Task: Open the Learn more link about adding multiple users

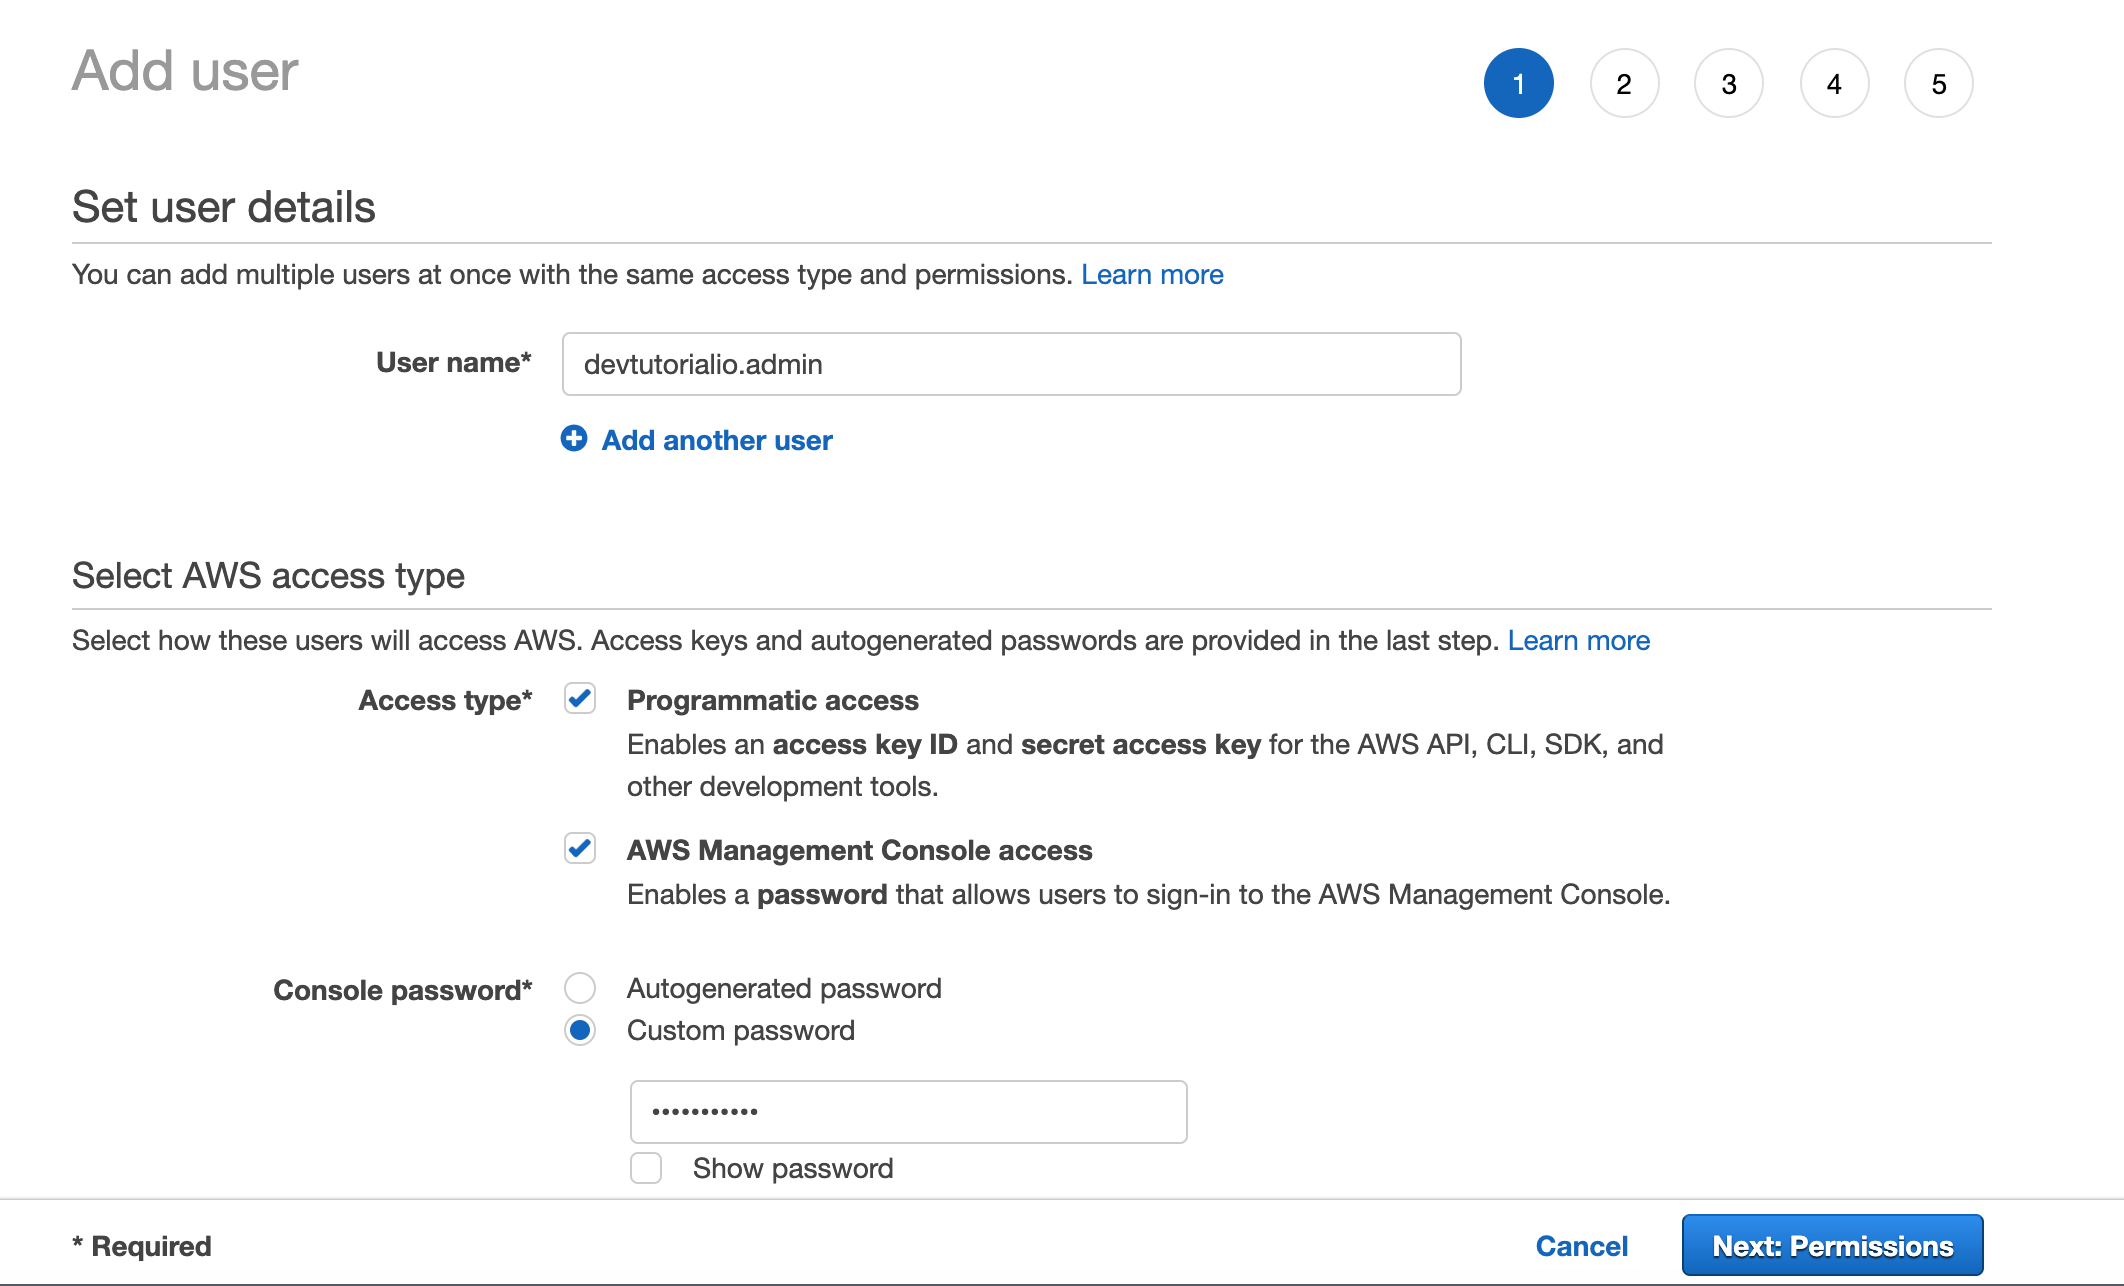Action: point(1152,274)
